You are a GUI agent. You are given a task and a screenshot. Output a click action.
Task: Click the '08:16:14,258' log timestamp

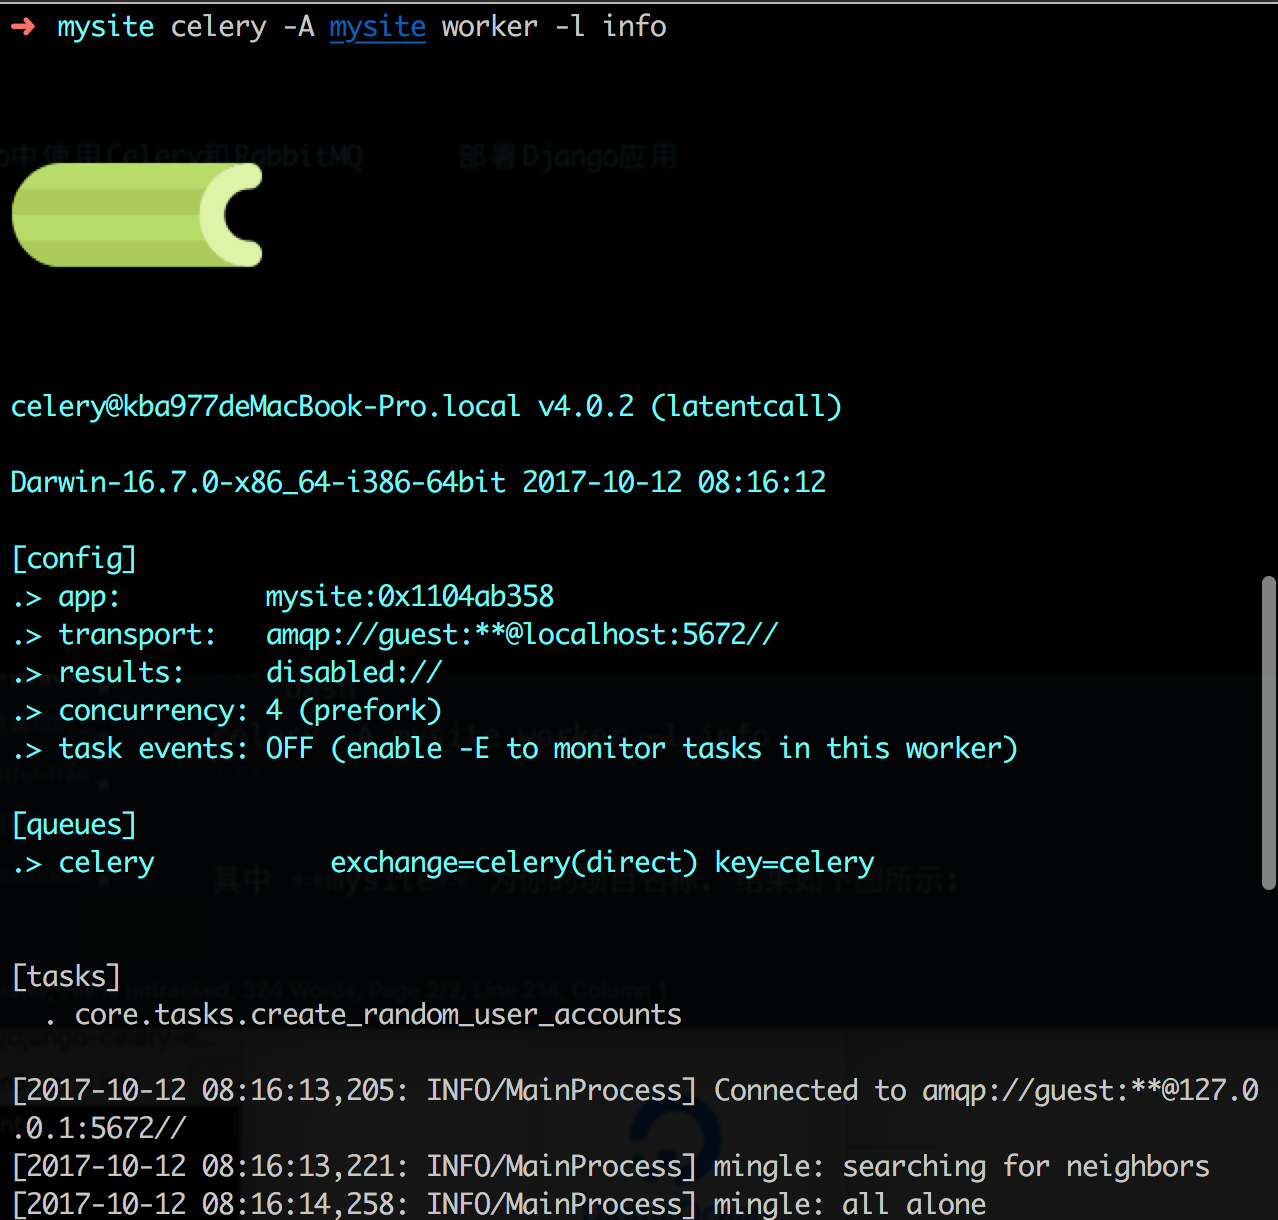click(x=298, y=1204)
